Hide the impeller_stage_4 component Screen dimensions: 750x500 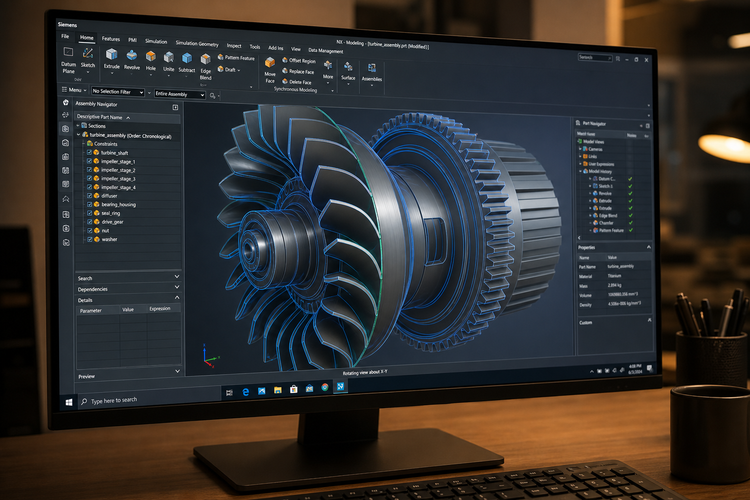tap(89, 187)
